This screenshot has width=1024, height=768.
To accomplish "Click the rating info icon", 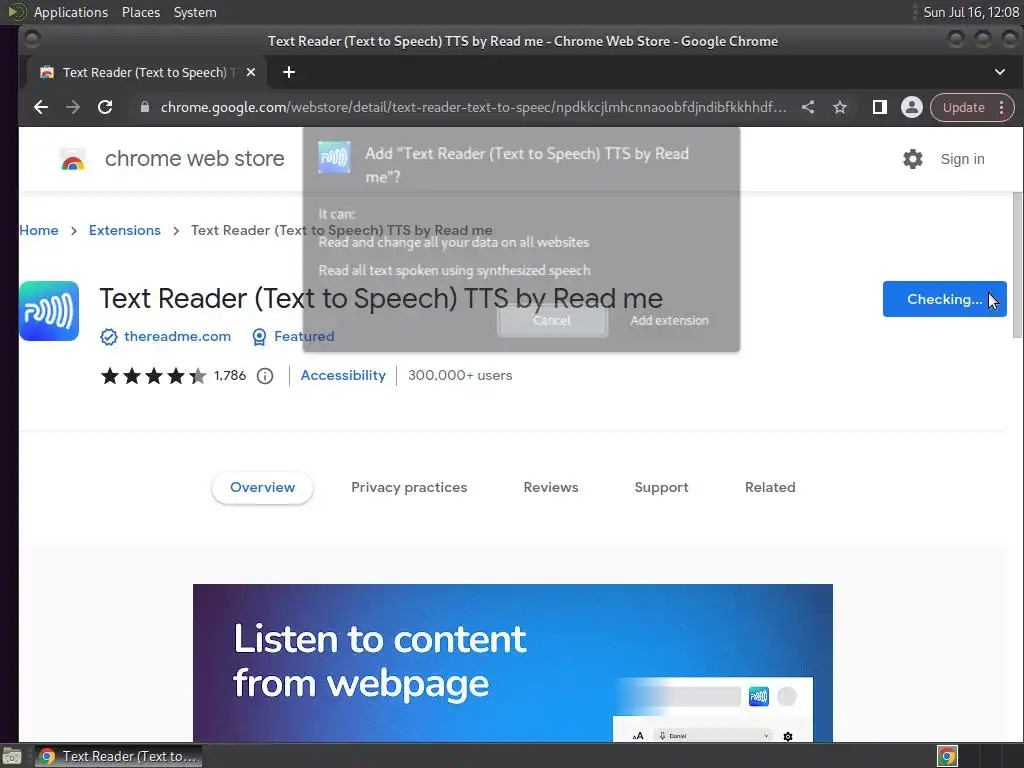I will 264,376.
